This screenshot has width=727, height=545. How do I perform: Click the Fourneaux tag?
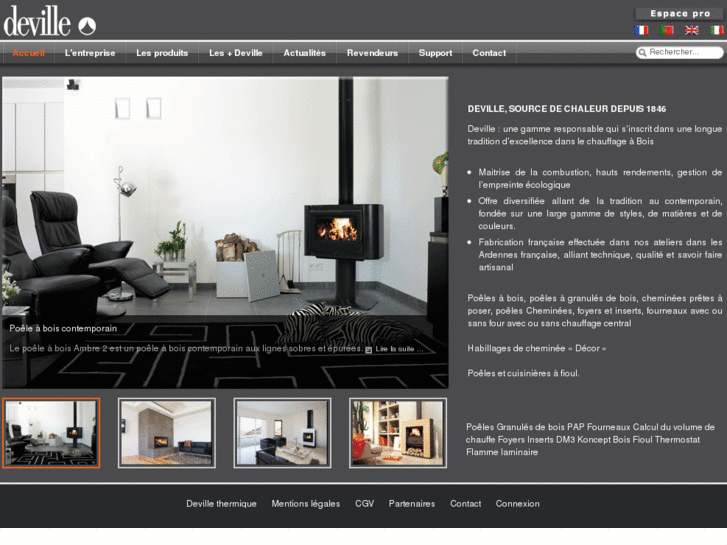tap(608, 427)
